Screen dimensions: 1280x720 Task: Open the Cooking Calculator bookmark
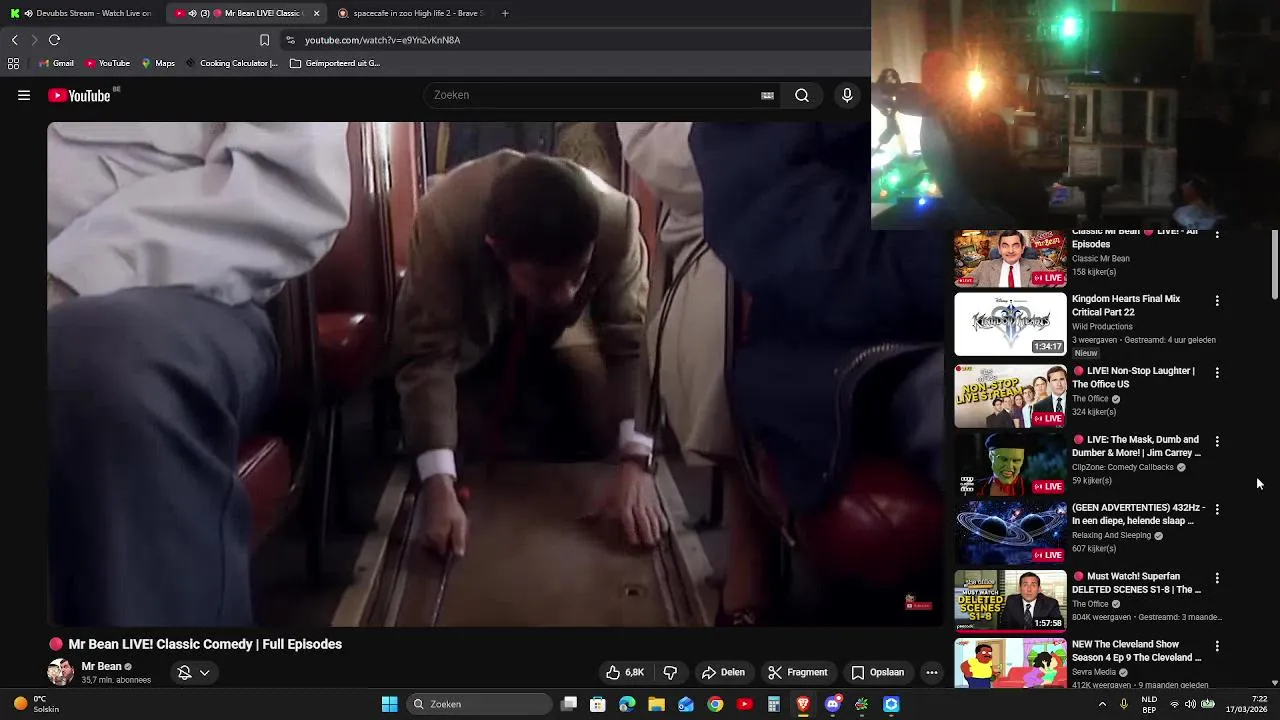pyautogui.click(x=231, y=63)
